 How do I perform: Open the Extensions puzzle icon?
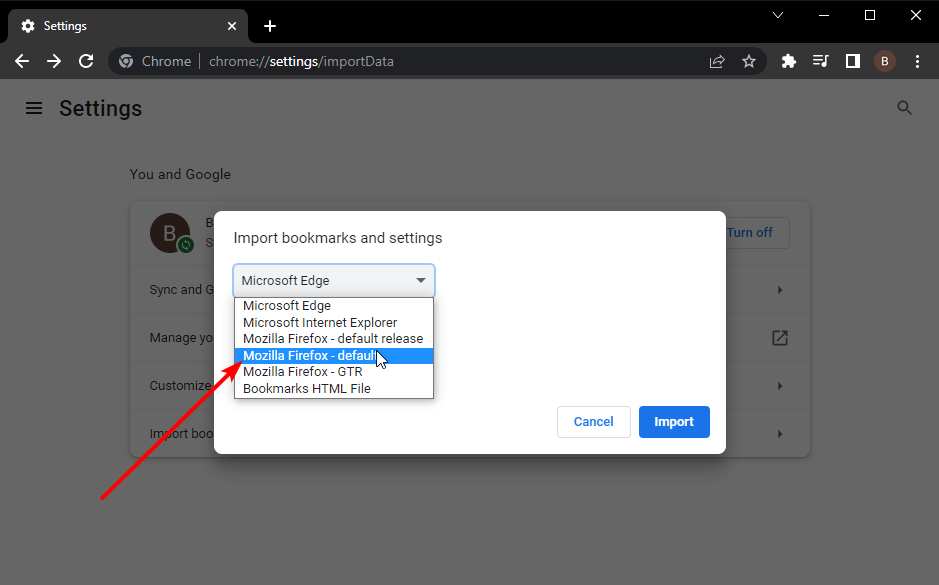click(789, 61)
